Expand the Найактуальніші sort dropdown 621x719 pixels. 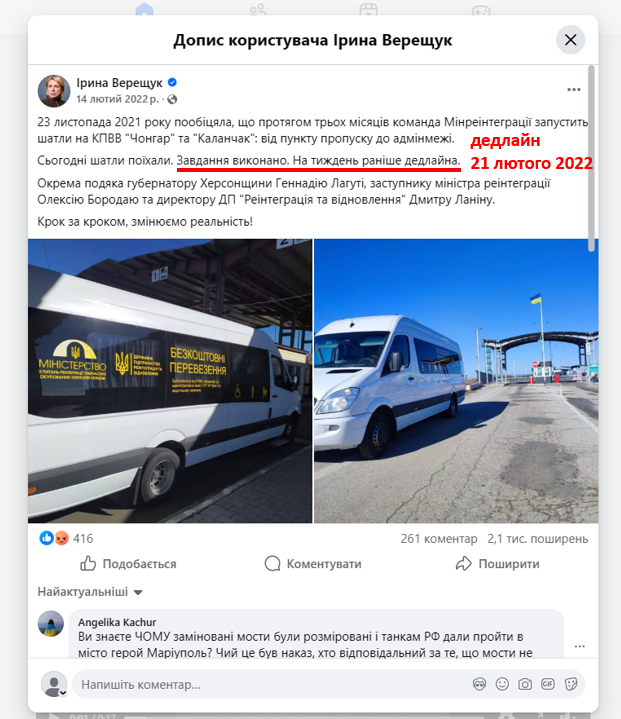90,592
